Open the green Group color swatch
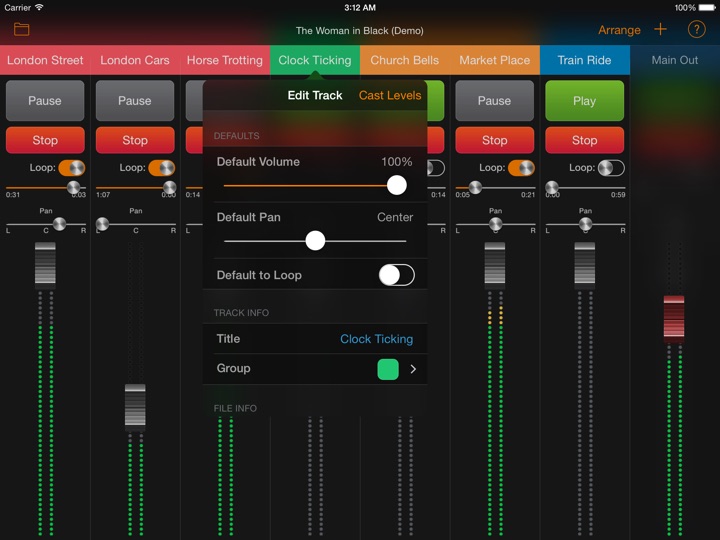The width and height of the screenshot is (720, 540). click(388, 369)
